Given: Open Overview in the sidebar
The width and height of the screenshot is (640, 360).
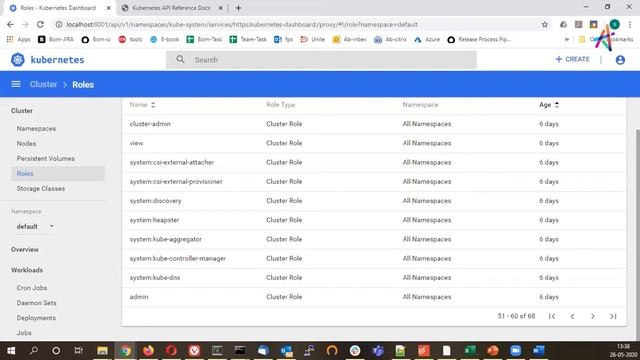Looking at the screenshot, I should point(25,249).
